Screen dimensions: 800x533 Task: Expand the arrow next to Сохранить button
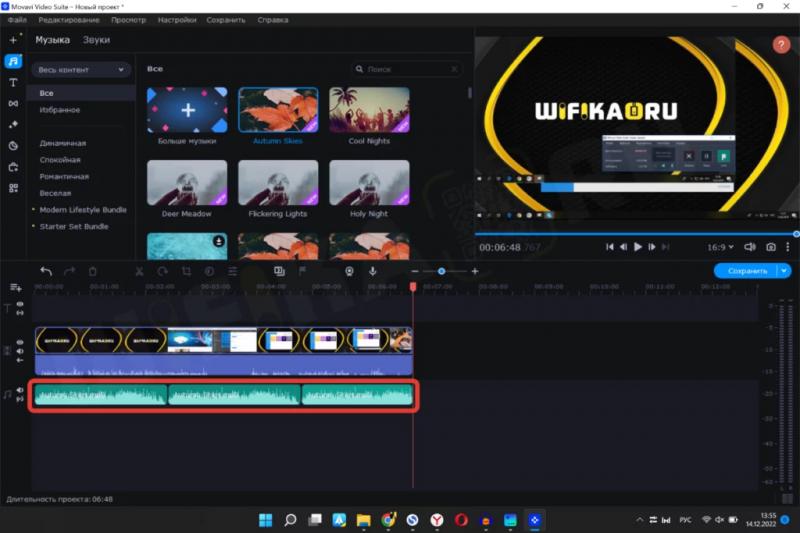pos(783,271)
